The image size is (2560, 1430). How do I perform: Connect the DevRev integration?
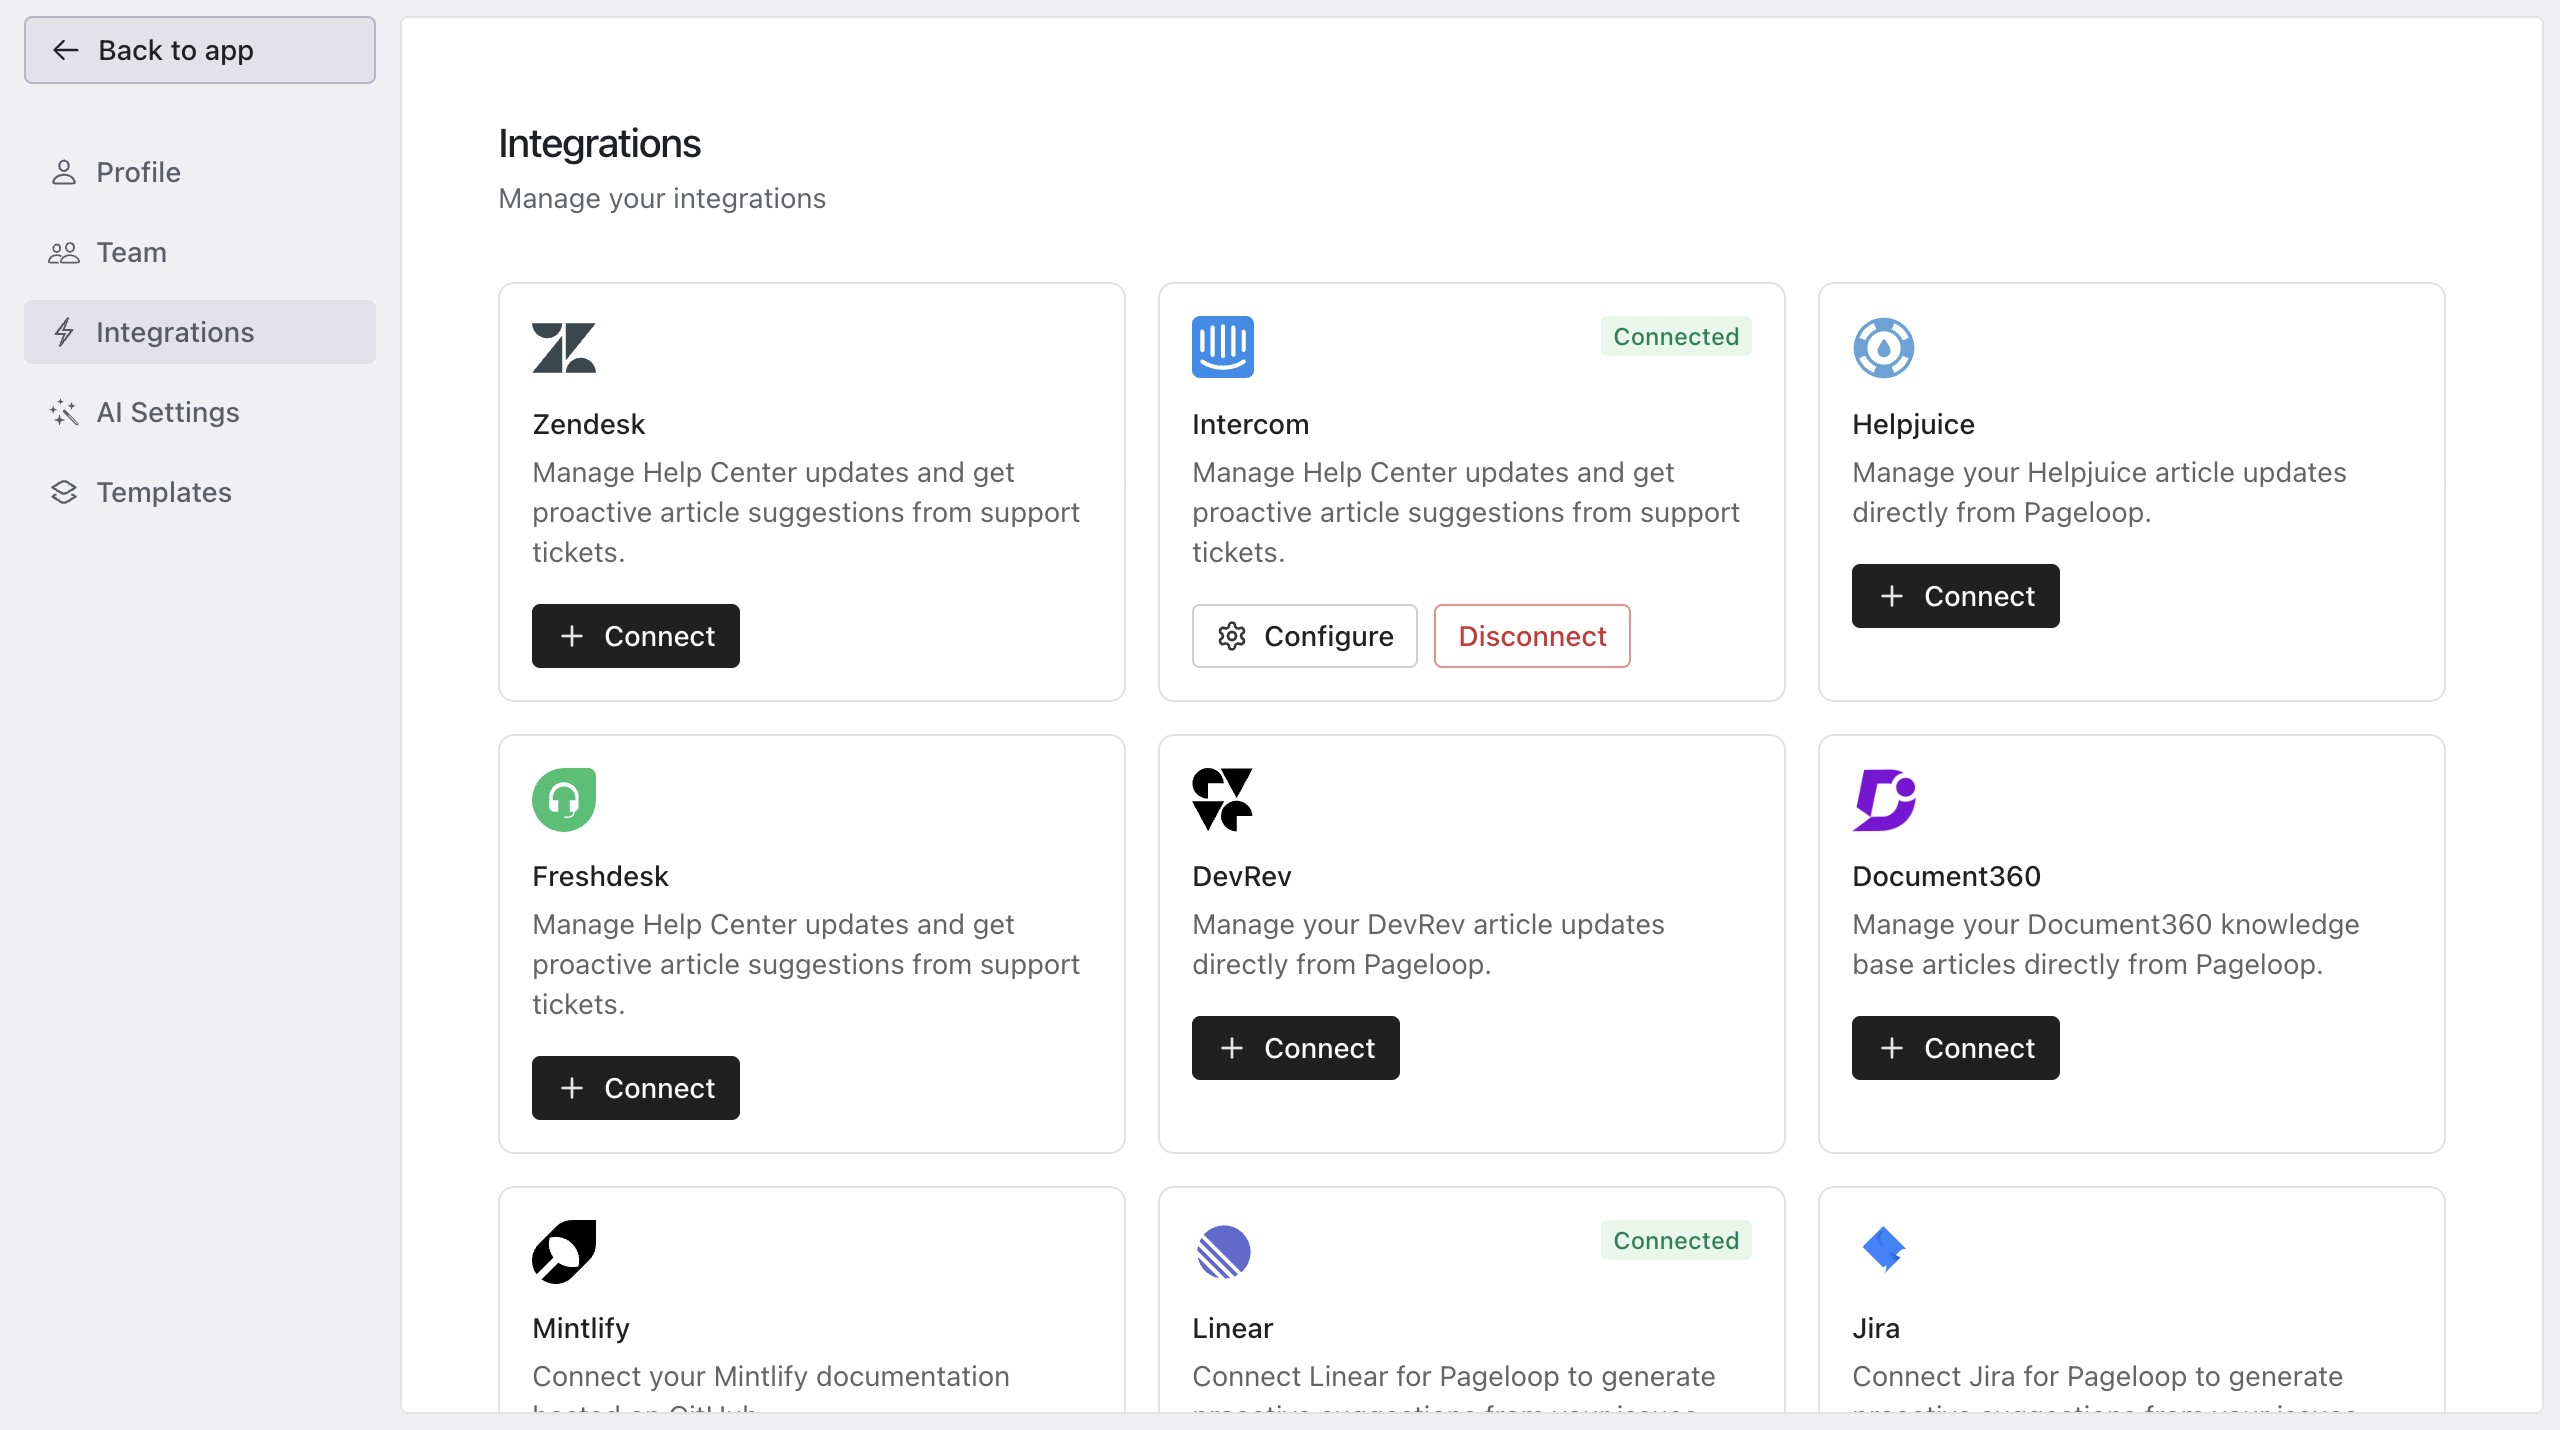tap(1296, 1048)
